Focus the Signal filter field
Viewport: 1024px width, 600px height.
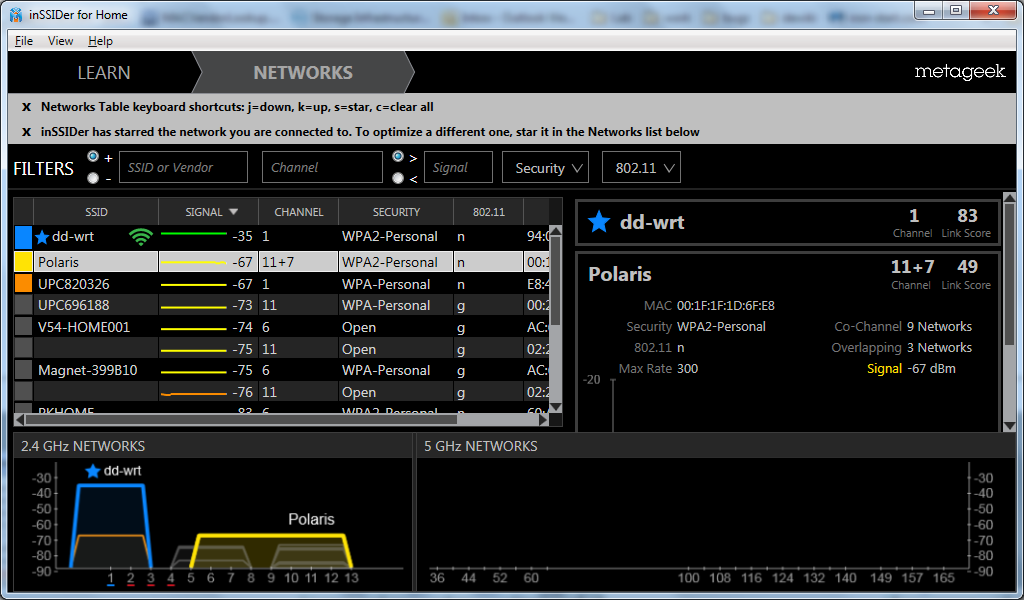(x=458, y=167)
